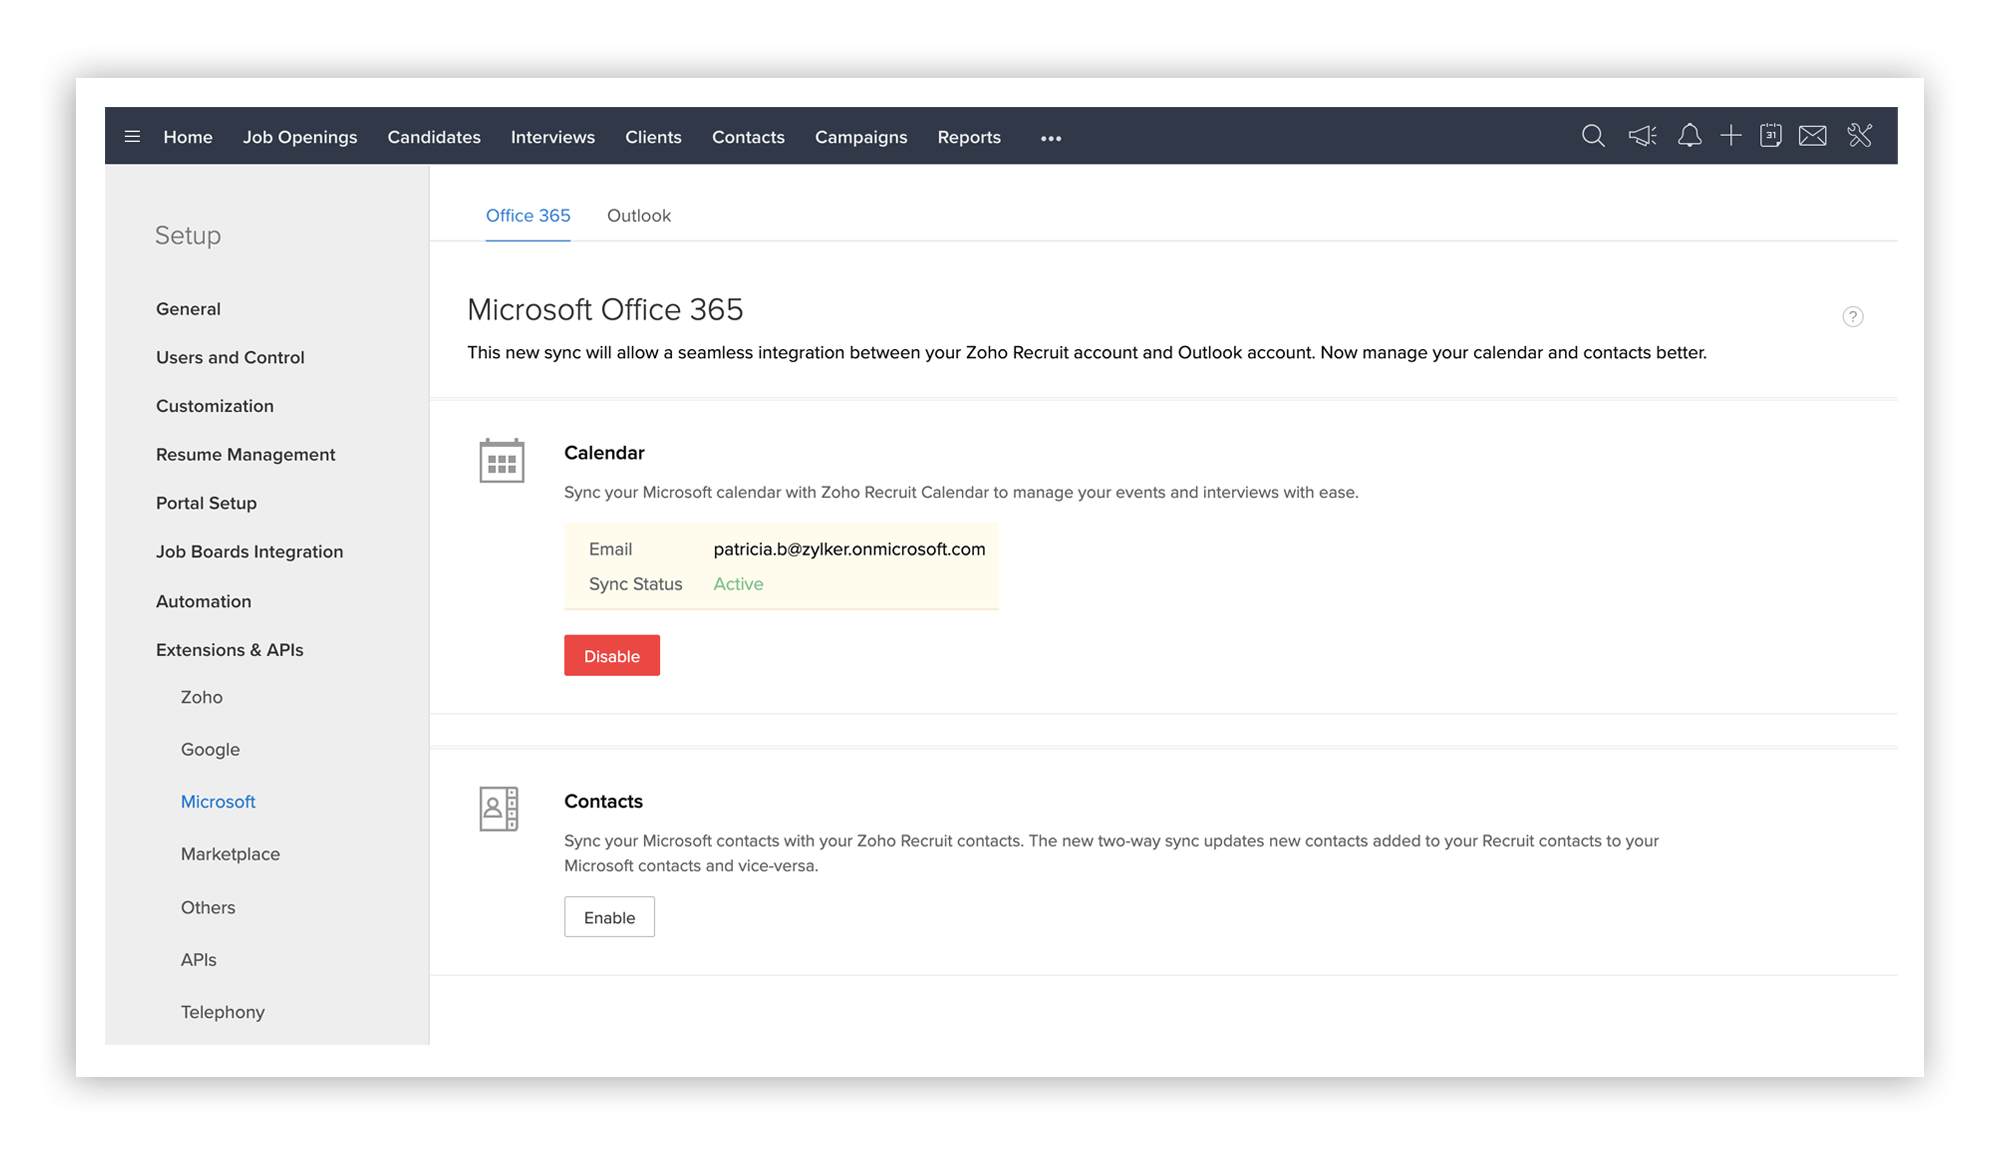2000x1158 pixels.
Task: Switch to the Outlook tab
Action: click(638, 216)
